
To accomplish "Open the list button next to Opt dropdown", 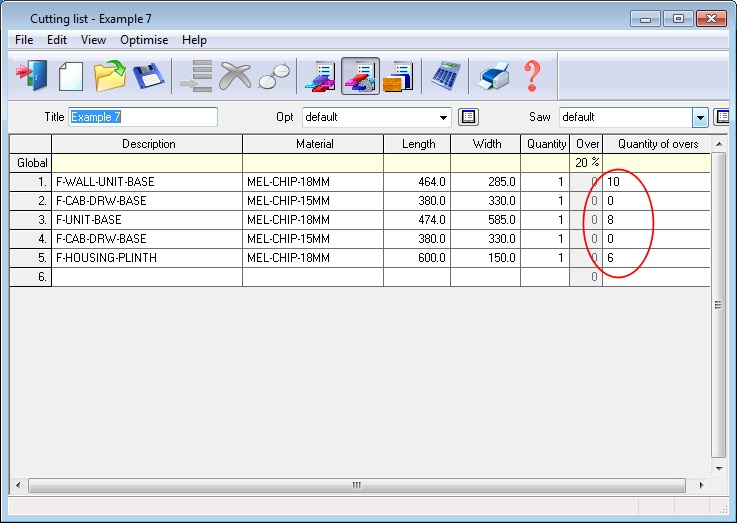I will (x=468, y=117).
